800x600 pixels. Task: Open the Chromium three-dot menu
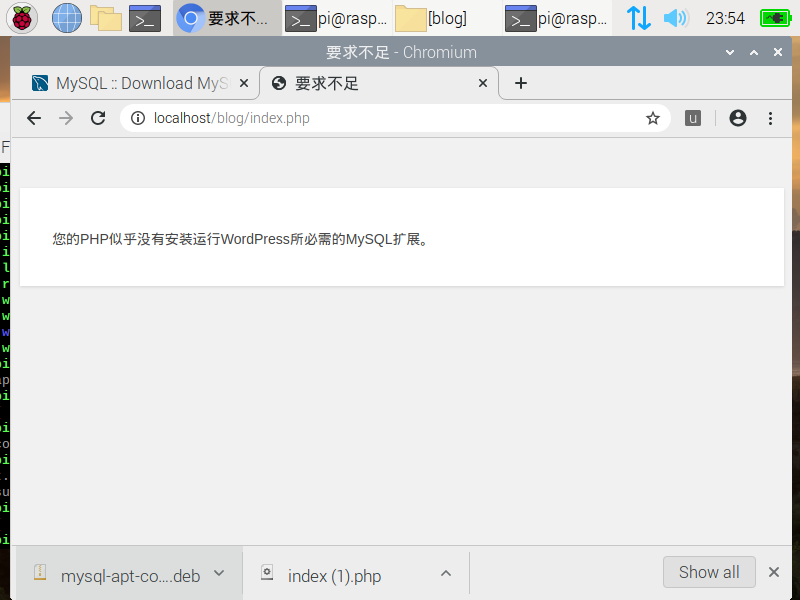click(x=770, y=118)
